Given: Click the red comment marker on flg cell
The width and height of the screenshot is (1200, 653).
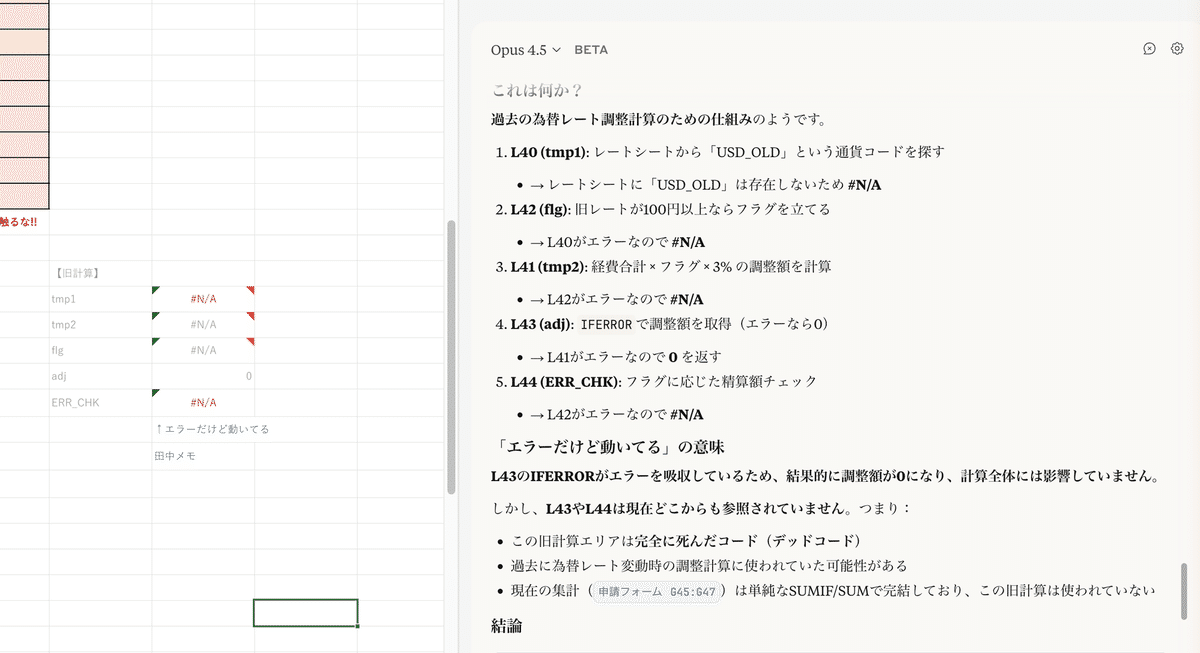Looking at the screenshot, I should point(251,342).
